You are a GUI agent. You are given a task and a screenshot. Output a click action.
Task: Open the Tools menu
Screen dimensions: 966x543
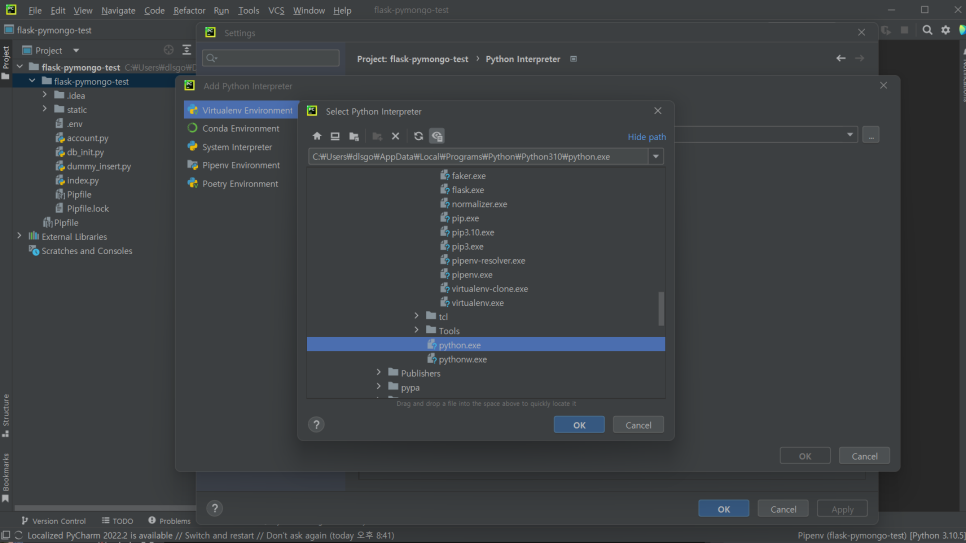(x=248, y=10)
